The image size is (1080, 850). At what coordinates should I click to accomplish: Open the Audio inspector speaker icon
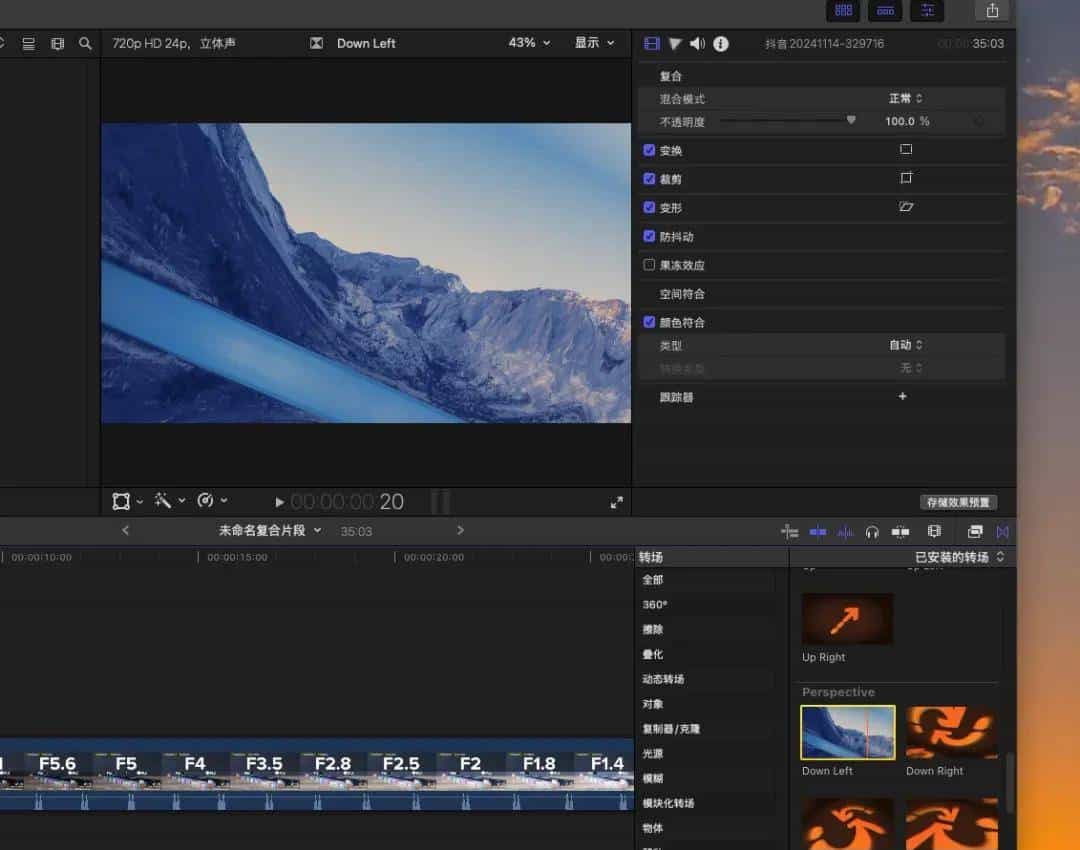(x=697, y=43)
